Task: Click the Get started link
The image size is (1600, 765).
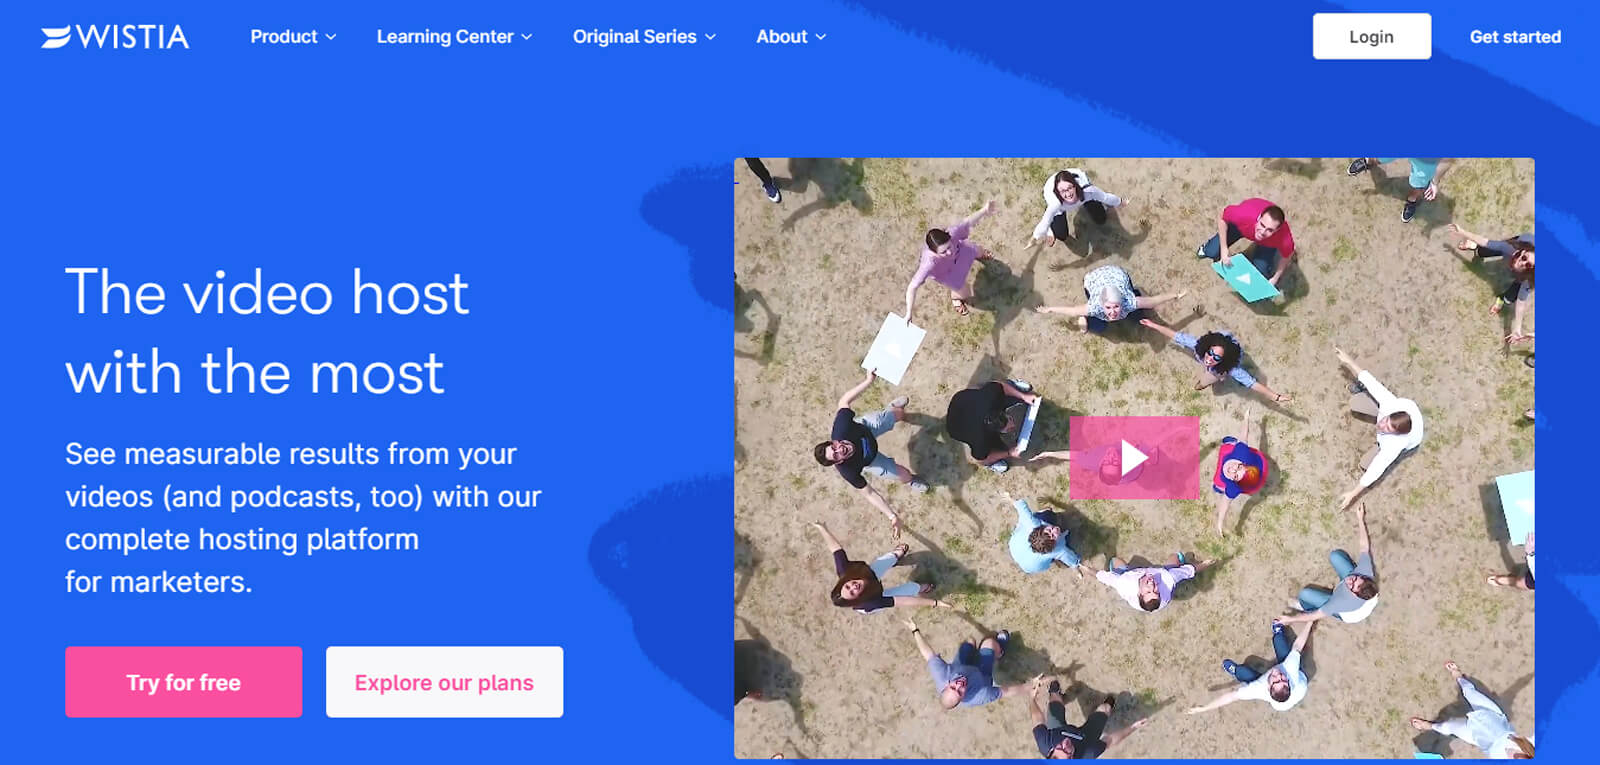Action: [1515, 37]
